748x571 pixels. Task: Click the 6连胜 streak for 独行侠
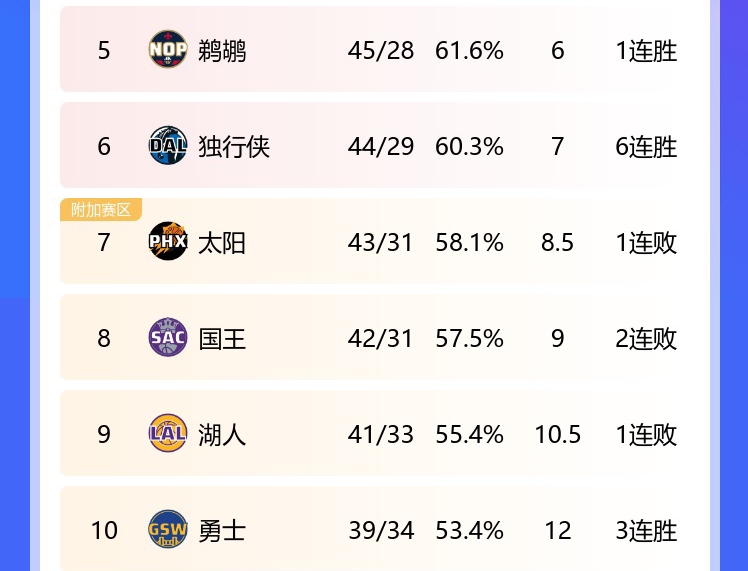point(646,146)
